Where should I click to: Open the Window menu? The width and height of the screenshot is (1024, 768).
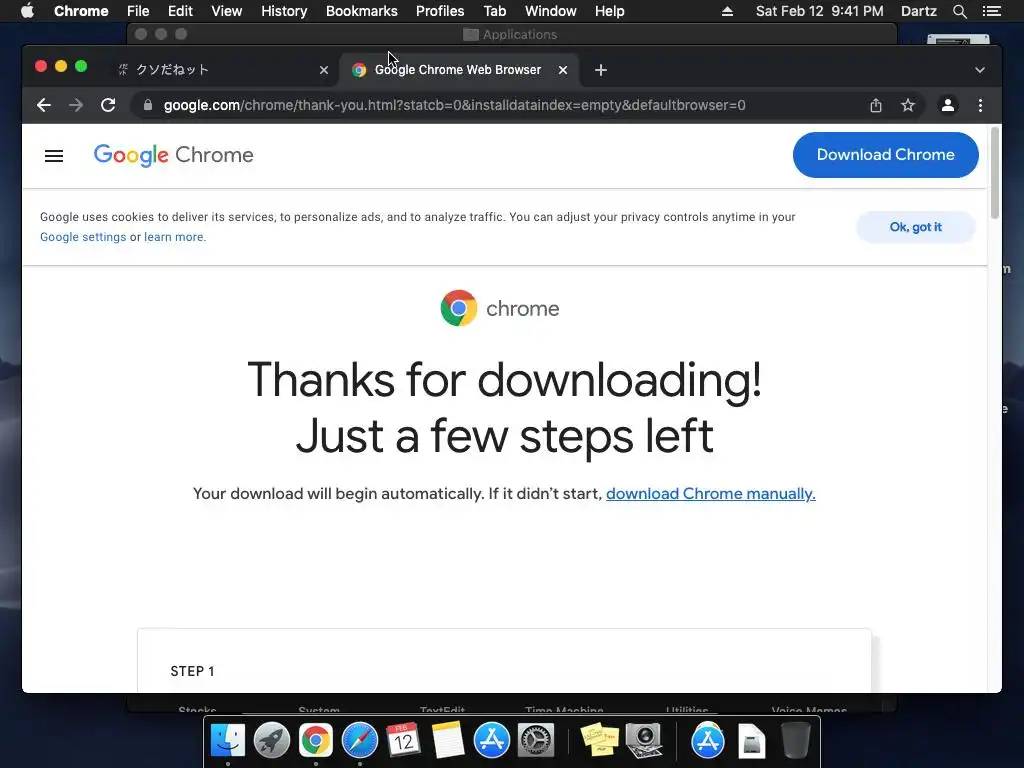pyautogui.click(x=551, y=11)
